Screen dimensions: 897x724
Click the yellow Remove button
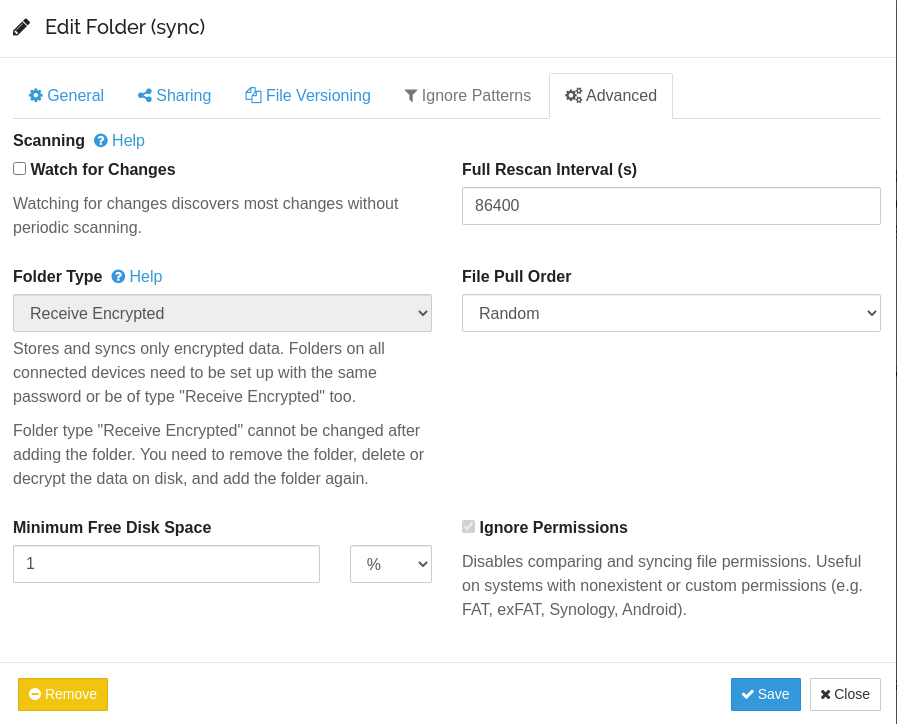click(x=63, y=694)
